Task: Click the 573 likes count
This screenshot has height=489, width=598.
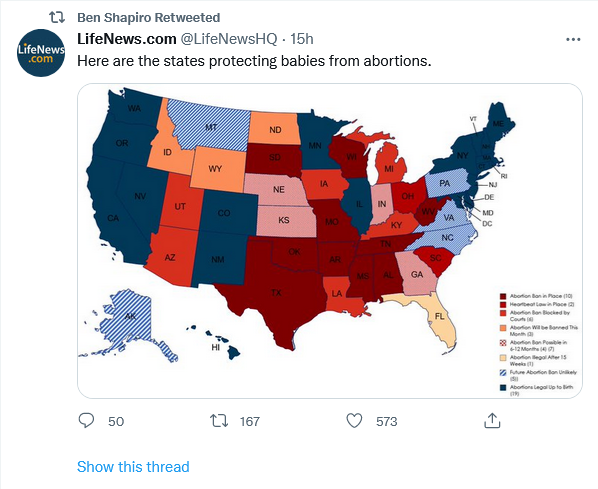Action: (x=387, y=421)
